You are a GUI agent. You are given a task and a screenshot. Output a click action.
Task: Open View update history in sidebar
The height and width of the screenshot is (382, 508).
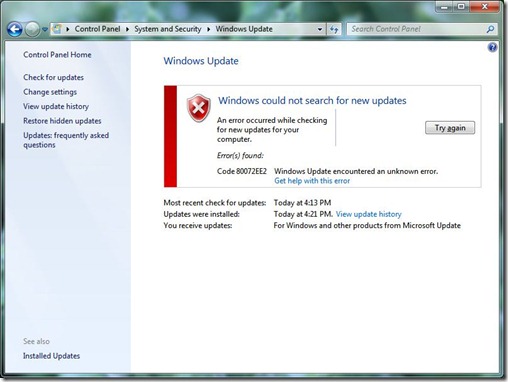[x=56, y=106]
